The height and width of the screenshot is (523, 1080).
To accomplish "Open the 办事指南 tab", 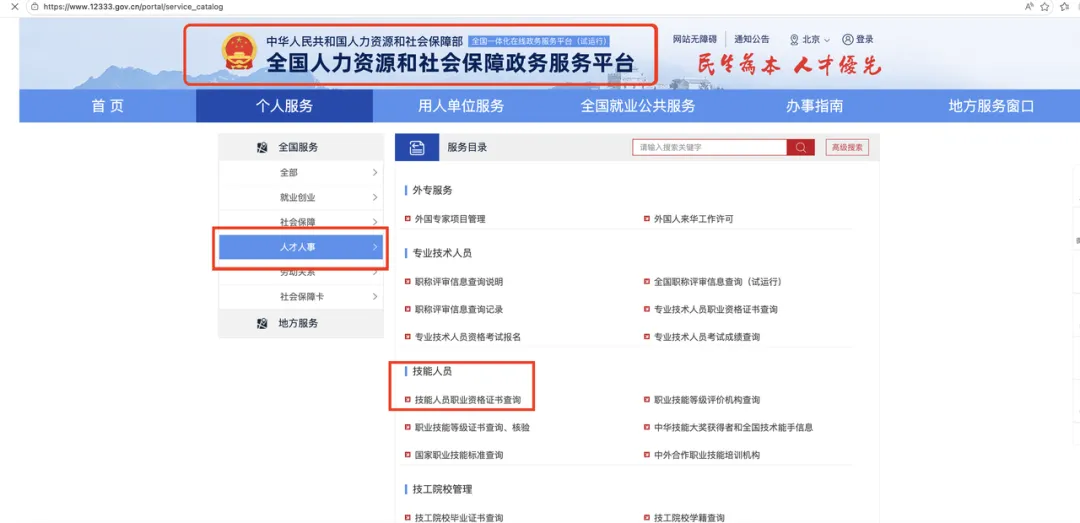I will coord(814,106).
